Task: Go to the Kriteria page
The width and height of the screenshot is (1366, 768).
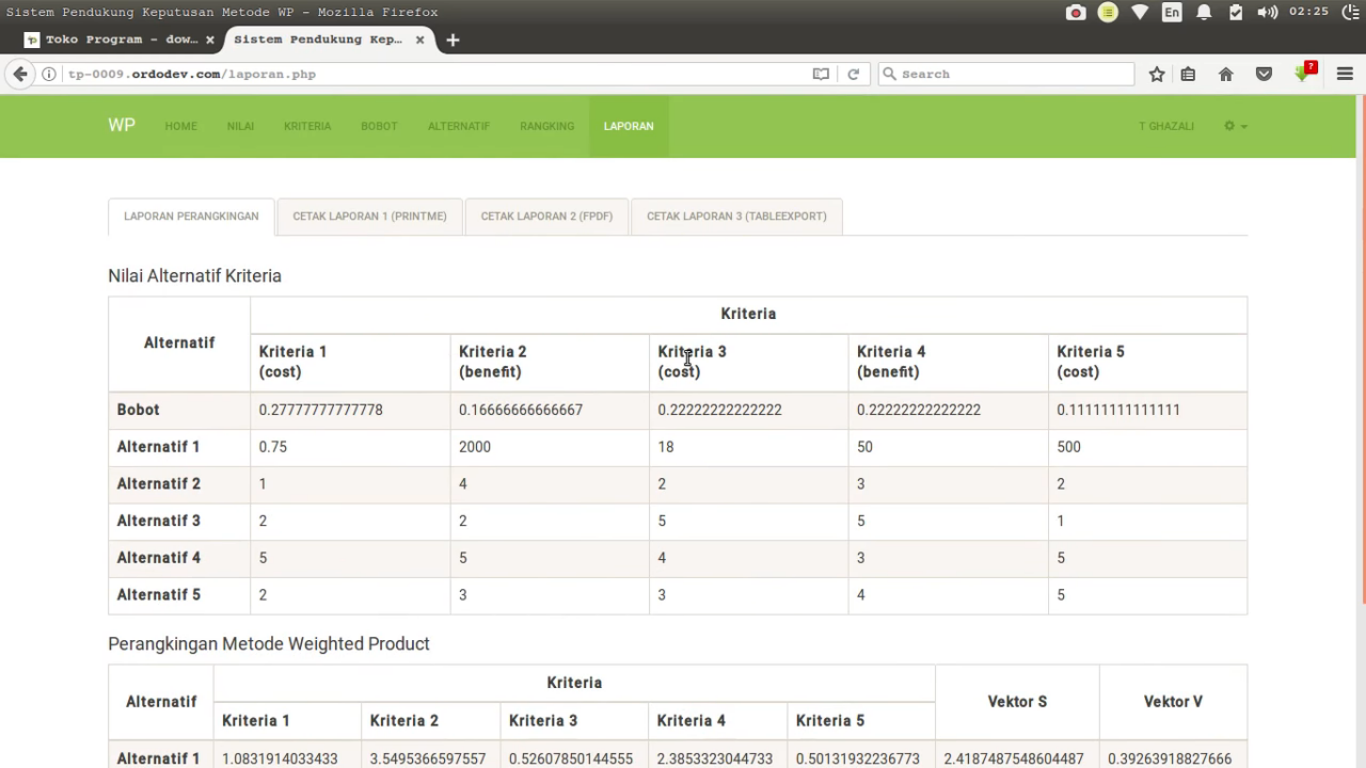Action: pos(307,126)
